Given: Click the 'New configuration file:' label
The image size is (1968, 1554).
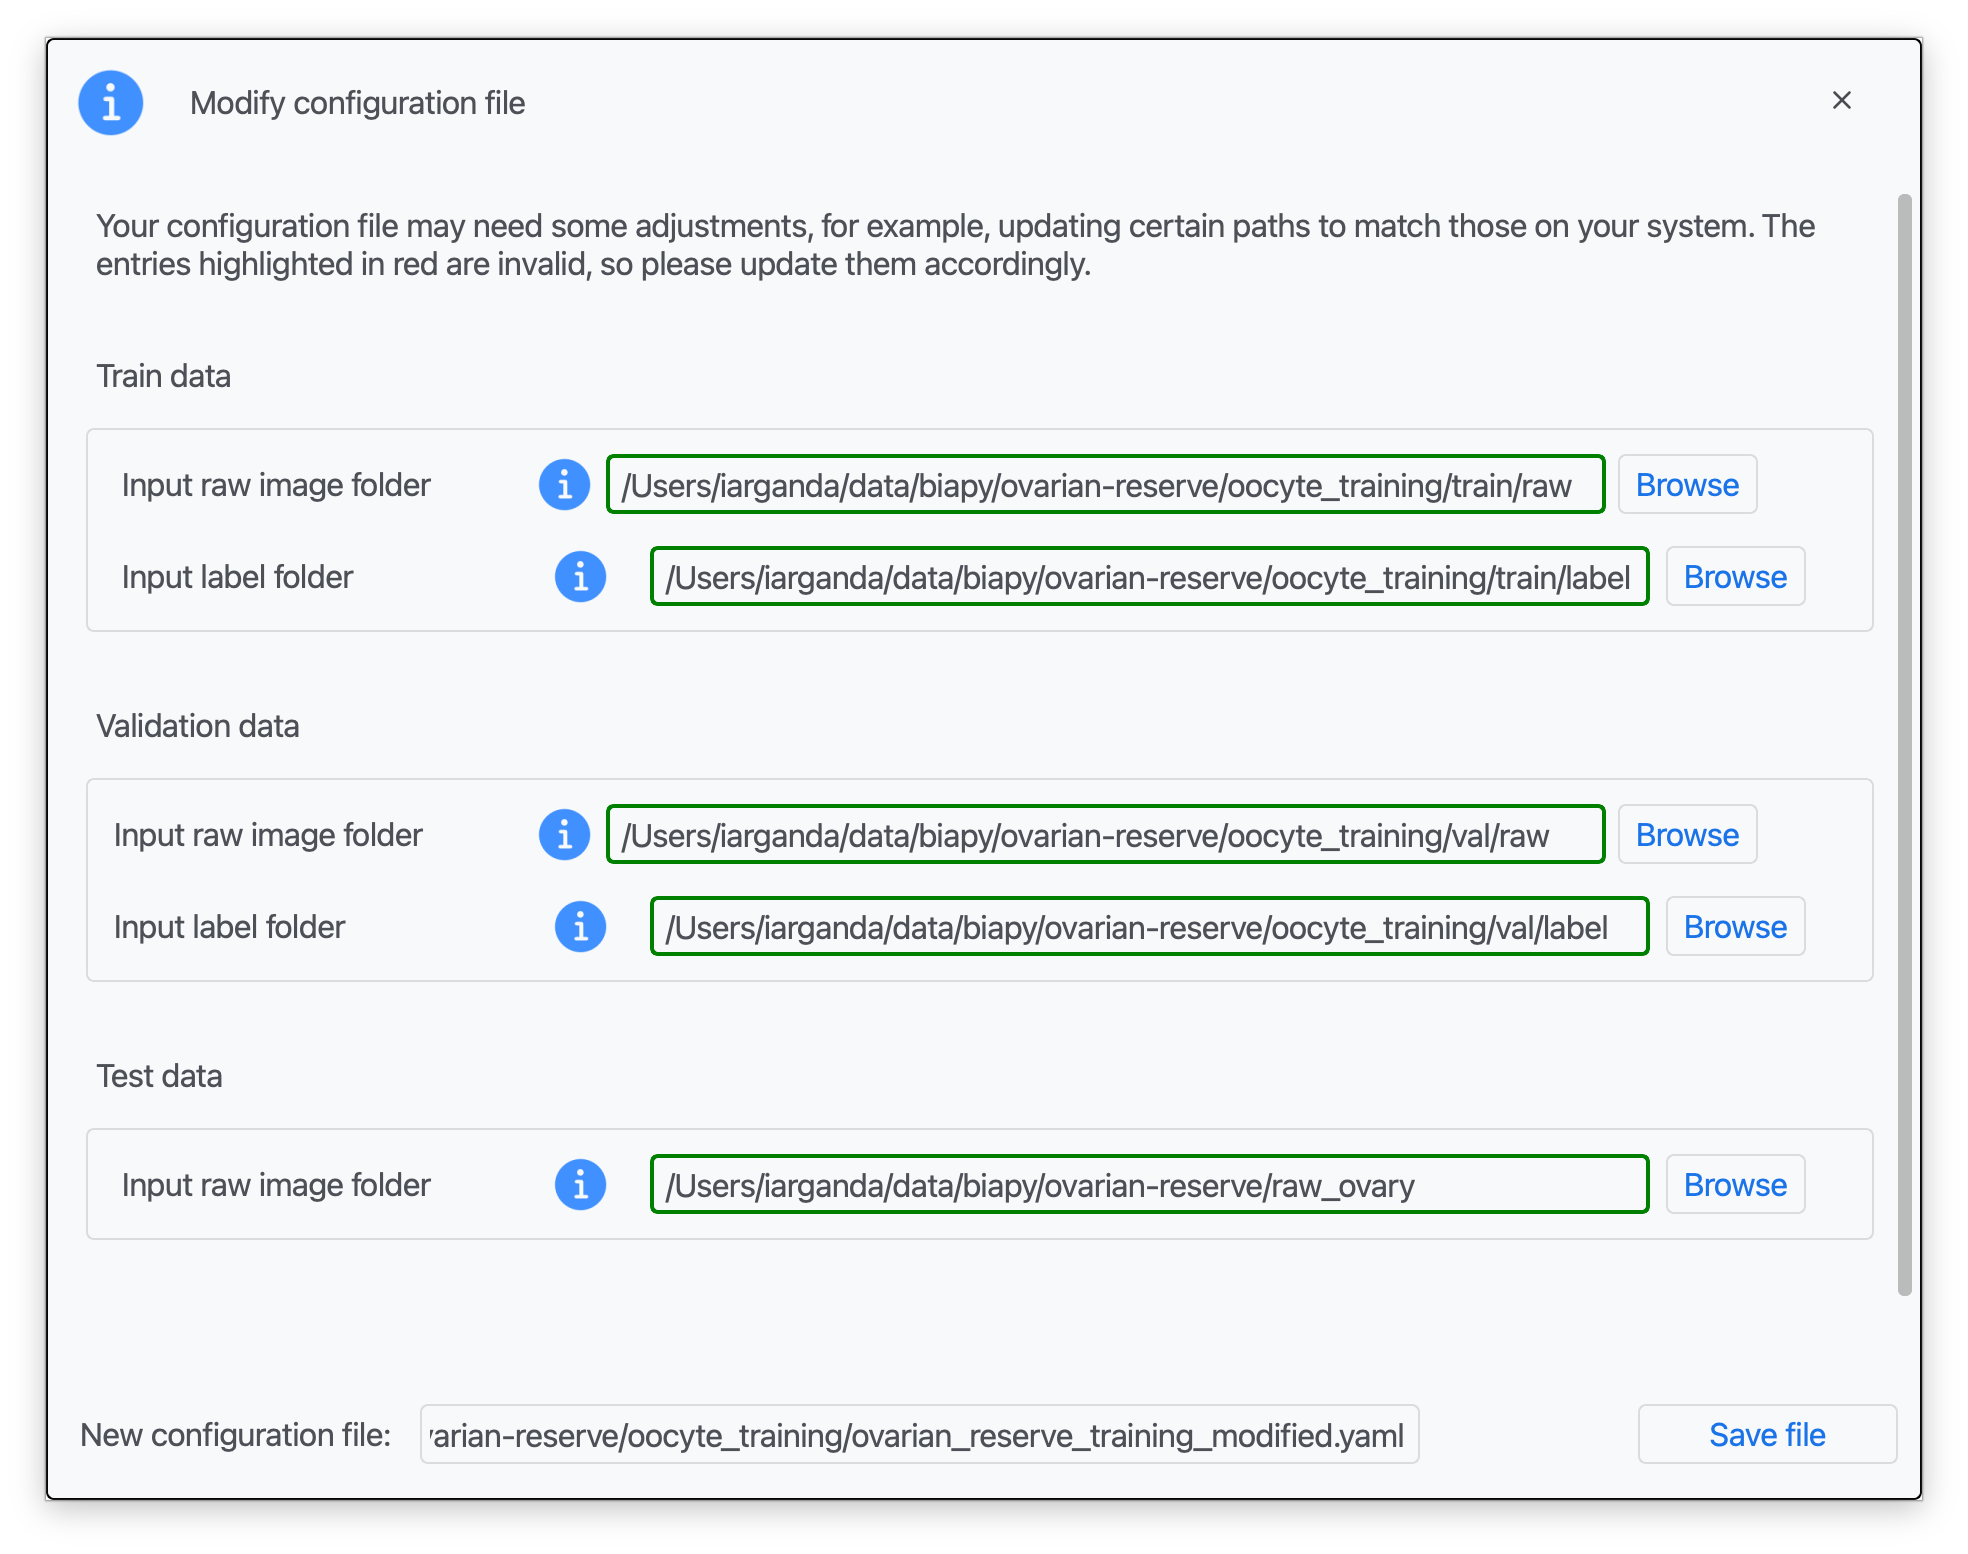Looking at the screenshot, I should [235, 1435].
